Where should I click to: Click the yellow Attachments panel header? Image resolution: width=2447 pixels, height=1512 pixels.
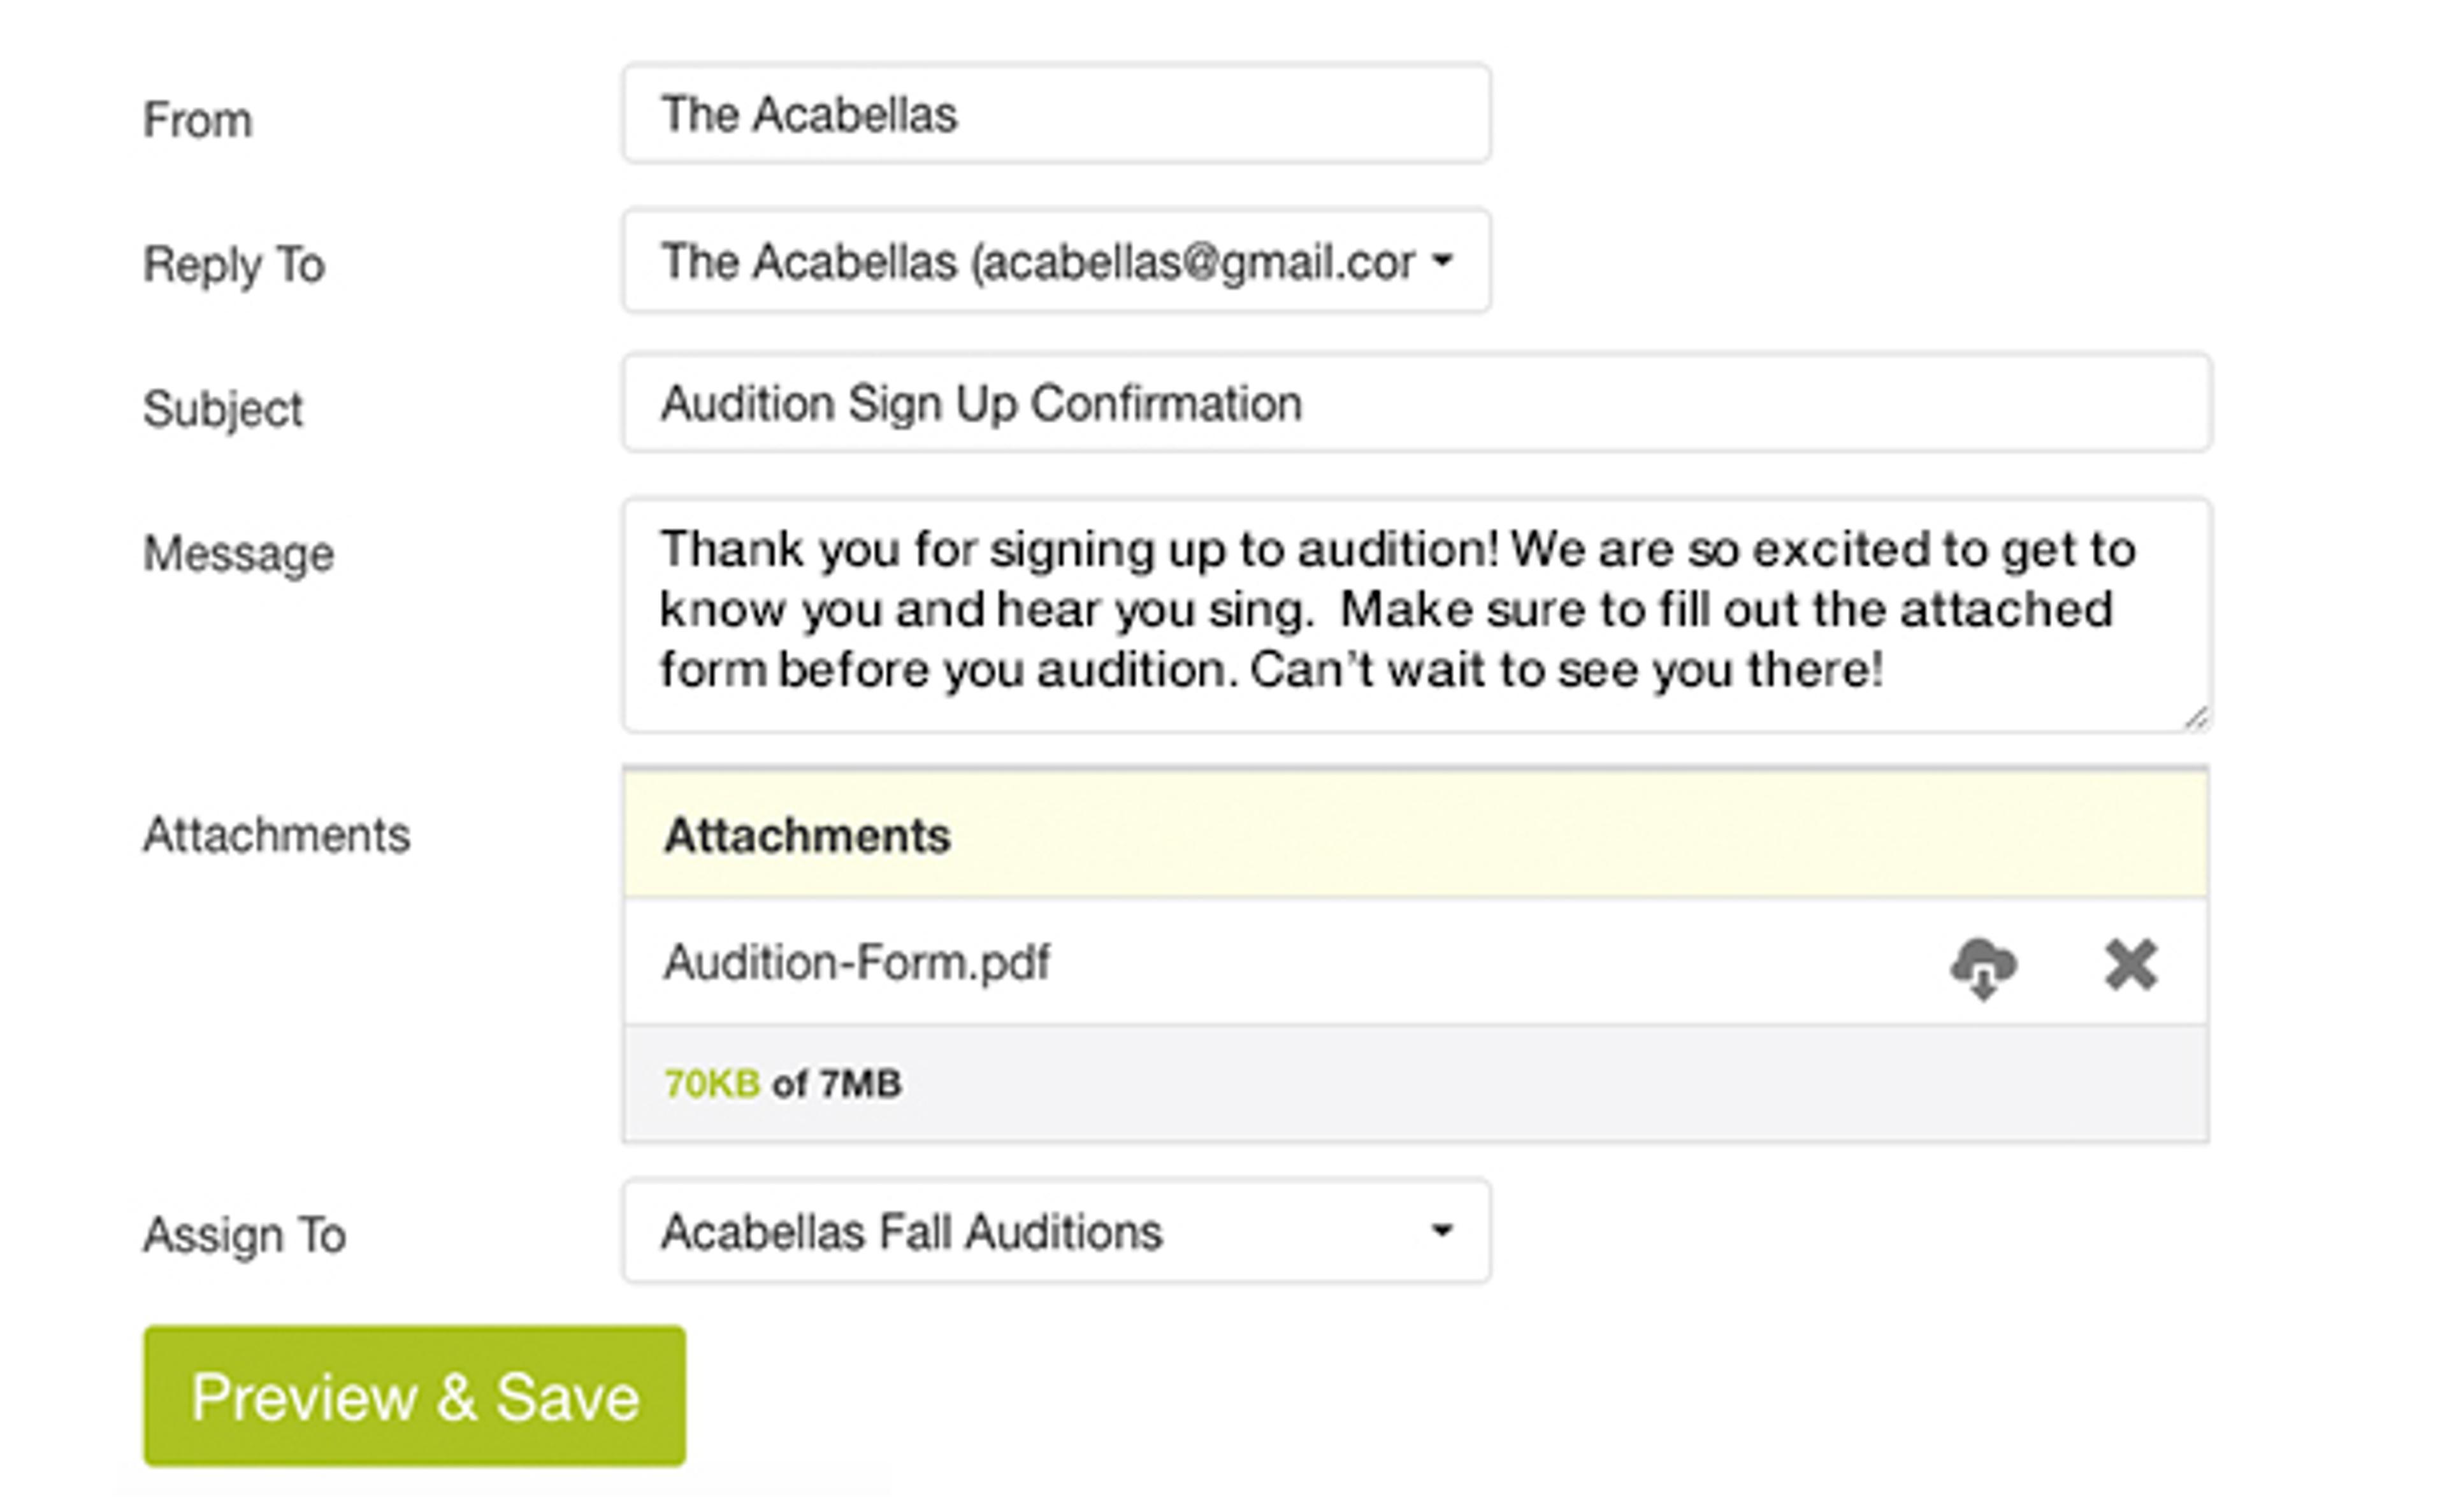tap(1415, 835)
